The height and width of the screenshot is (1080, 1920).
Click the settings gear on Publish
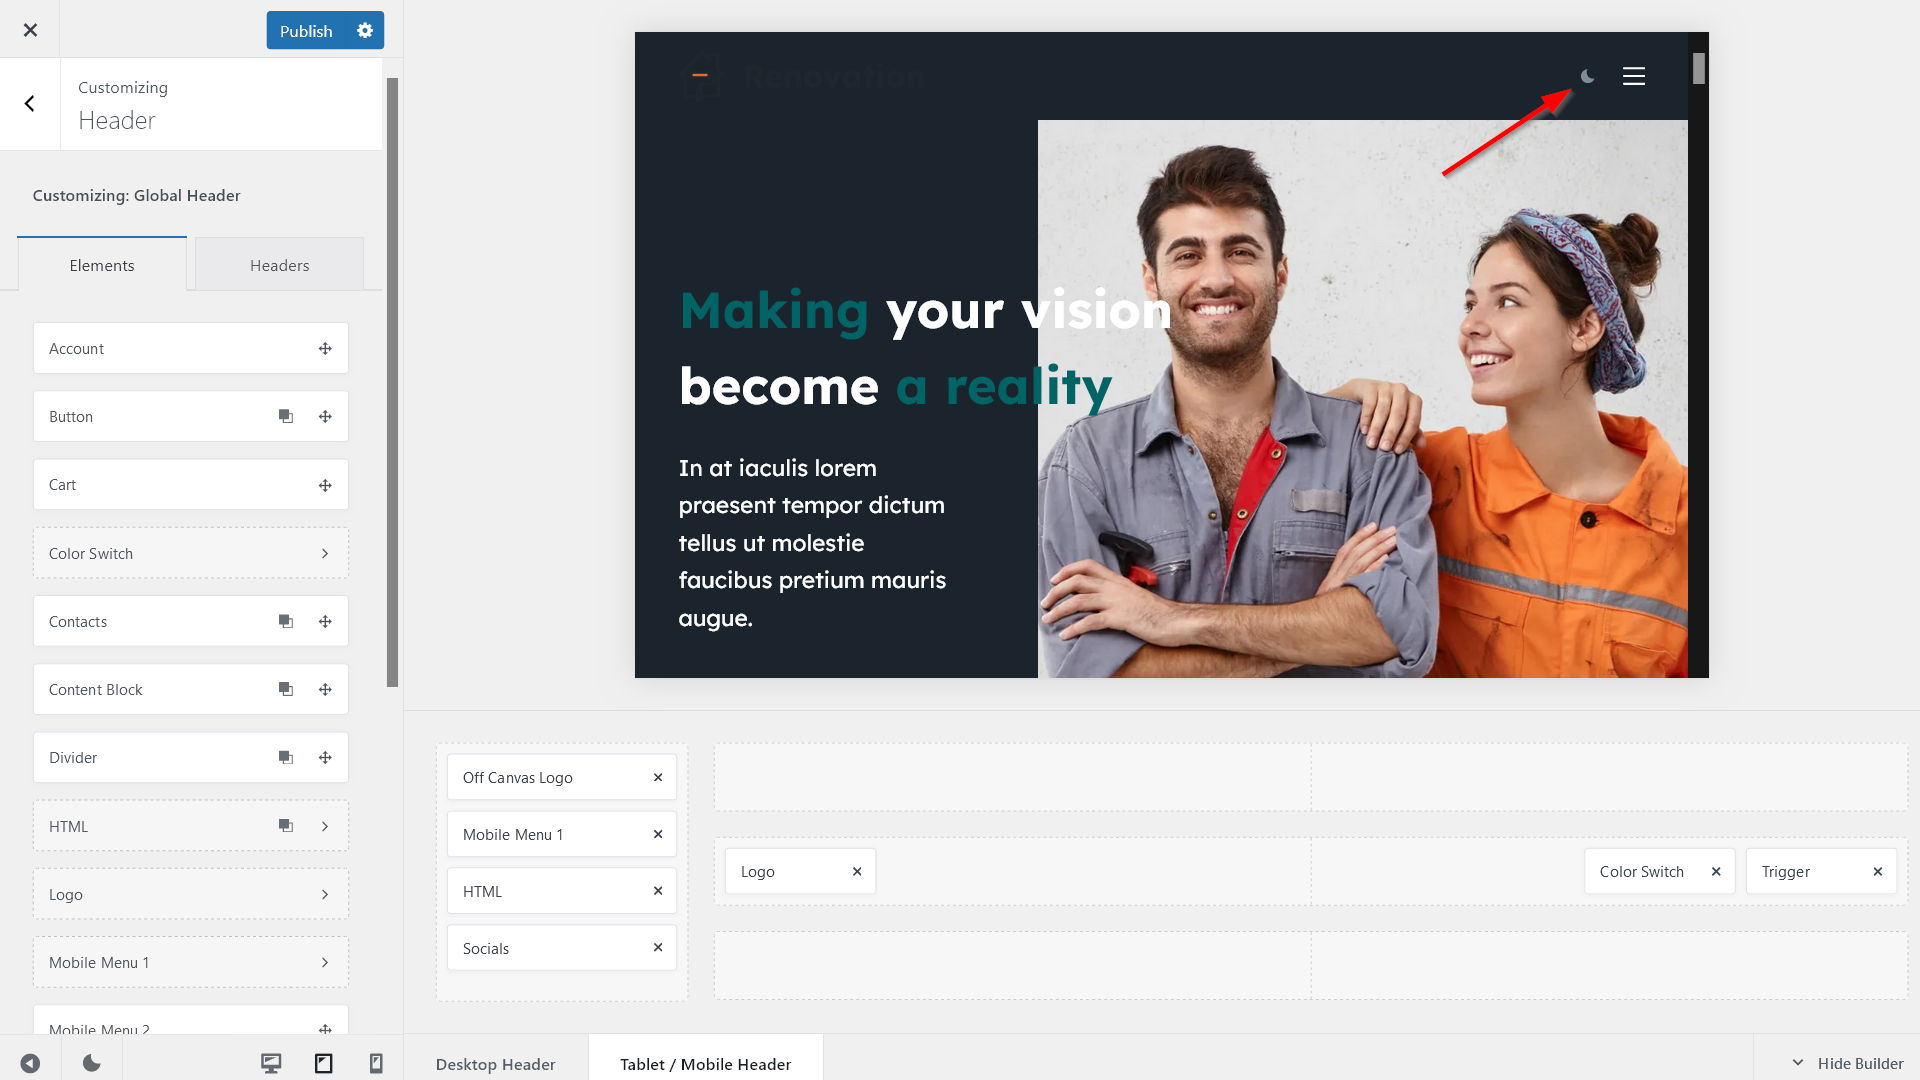point(365,29)
